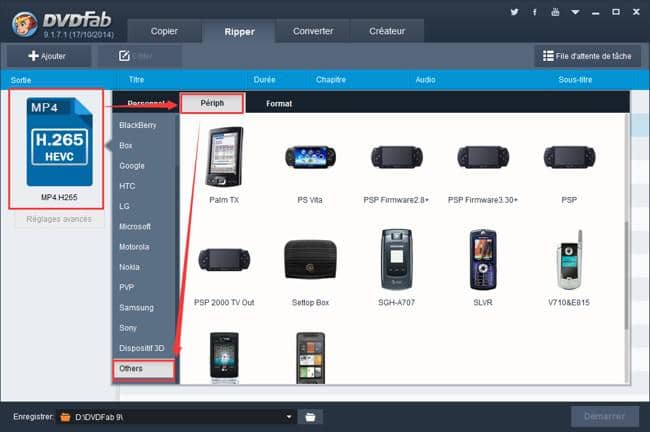This screenshot has height=432, width=650.
Task: Click the orange folder icon beside Enregistrer
Action: (65, 417)
